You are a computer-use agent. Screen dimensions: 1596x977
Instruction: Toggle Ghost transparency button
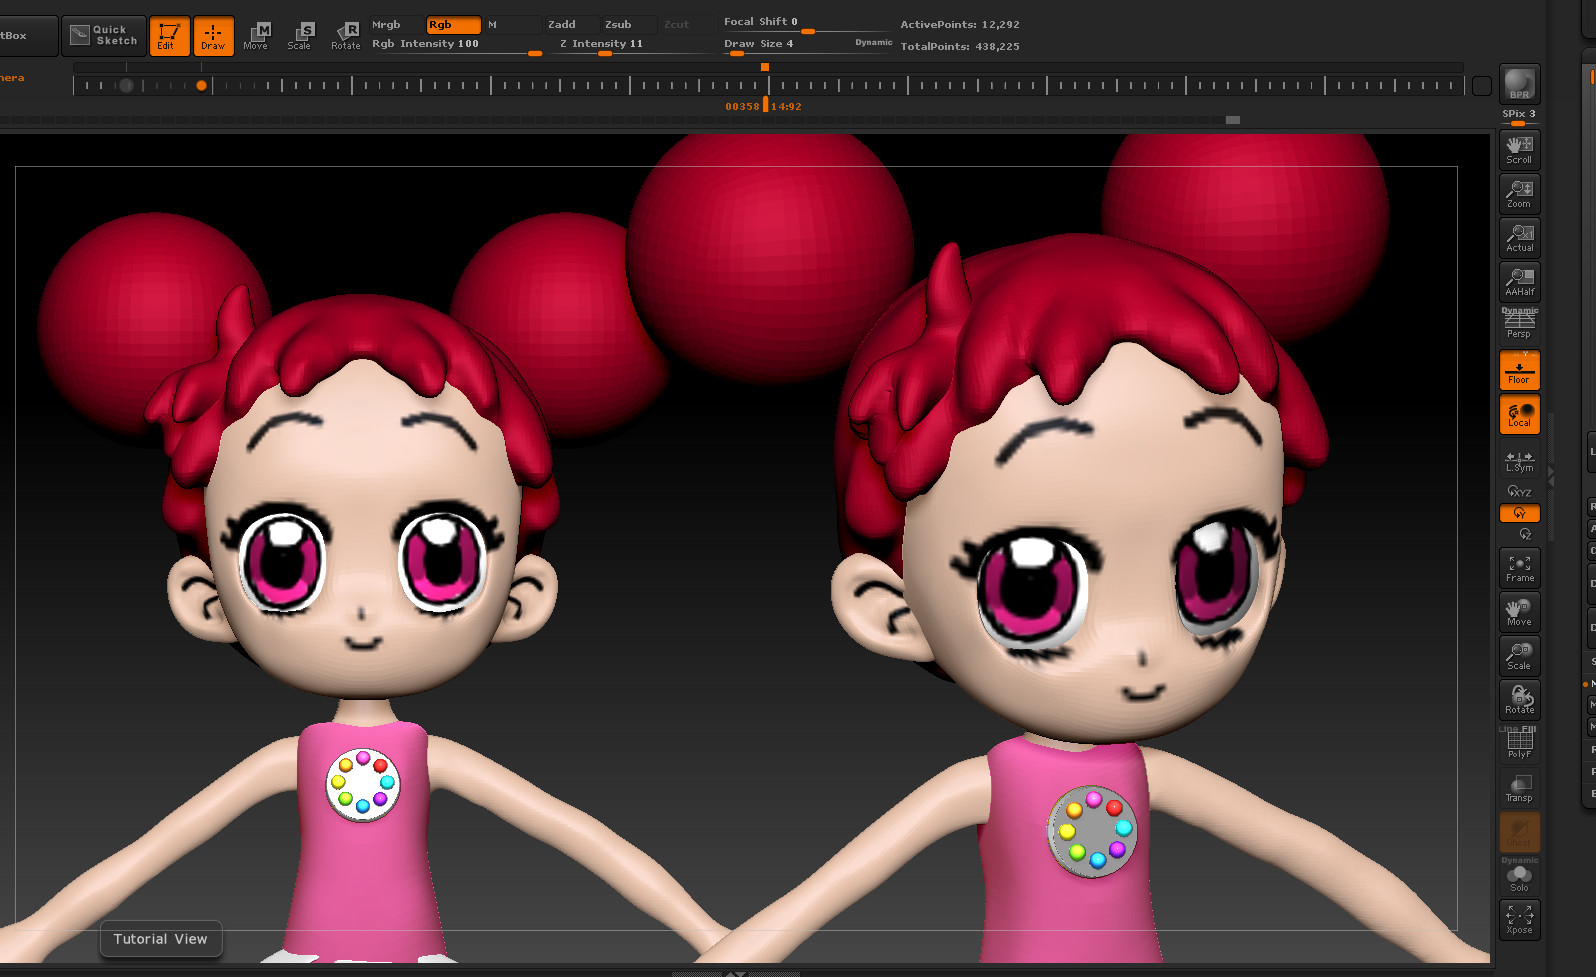(x=1519, y=832)
